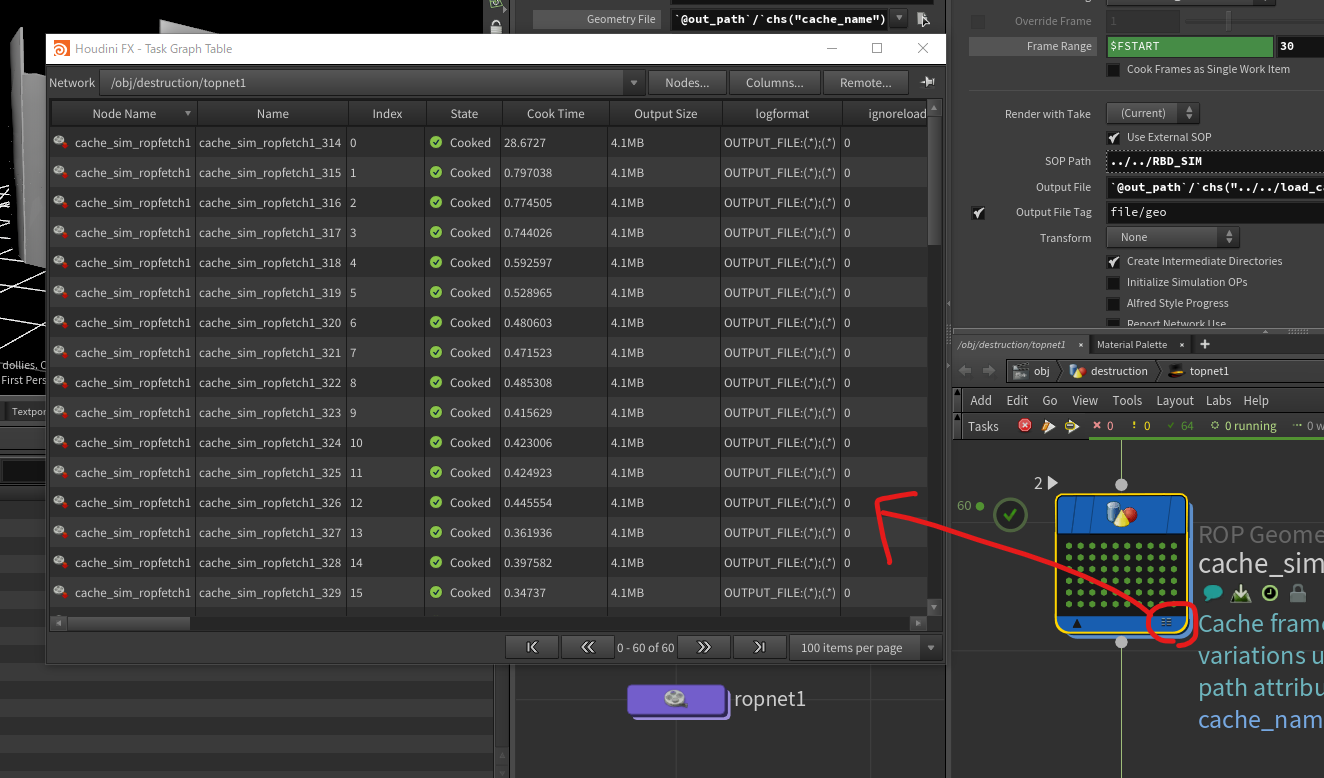This screenshot has height=778, width=1324.
Task: Click the lock icon by the cache_sim node
Action: tap(1298, 593)
